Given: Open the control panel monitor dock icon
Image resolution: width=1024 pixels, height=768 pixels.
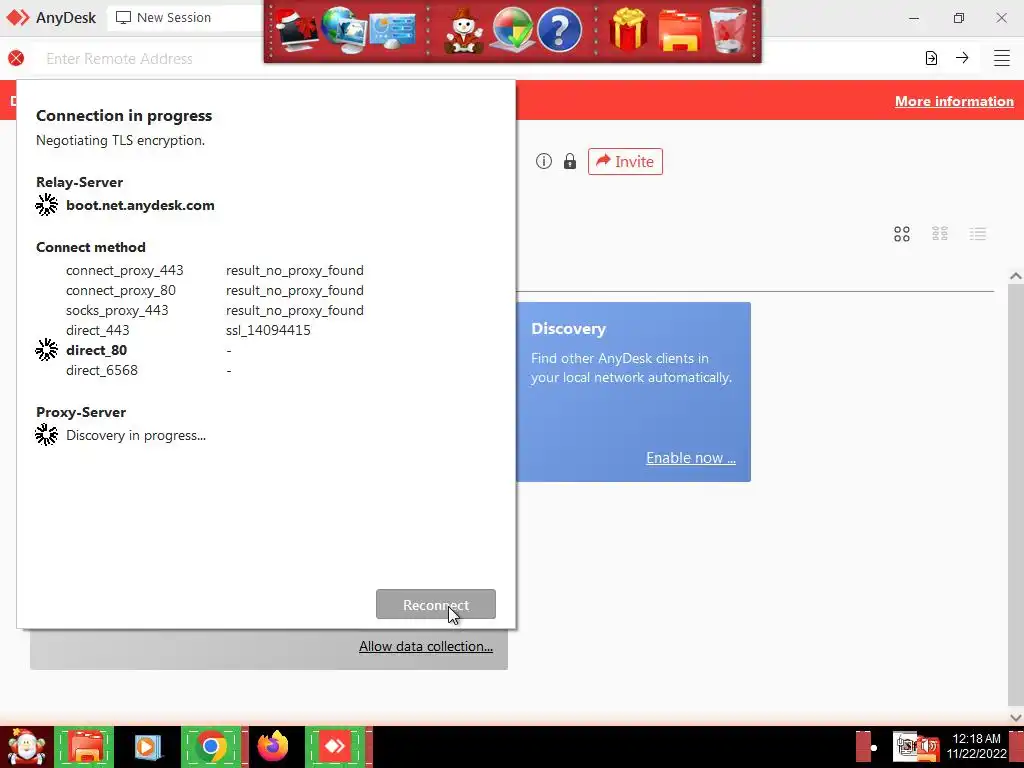Looking at the screenshot, I should click(392, 29).
